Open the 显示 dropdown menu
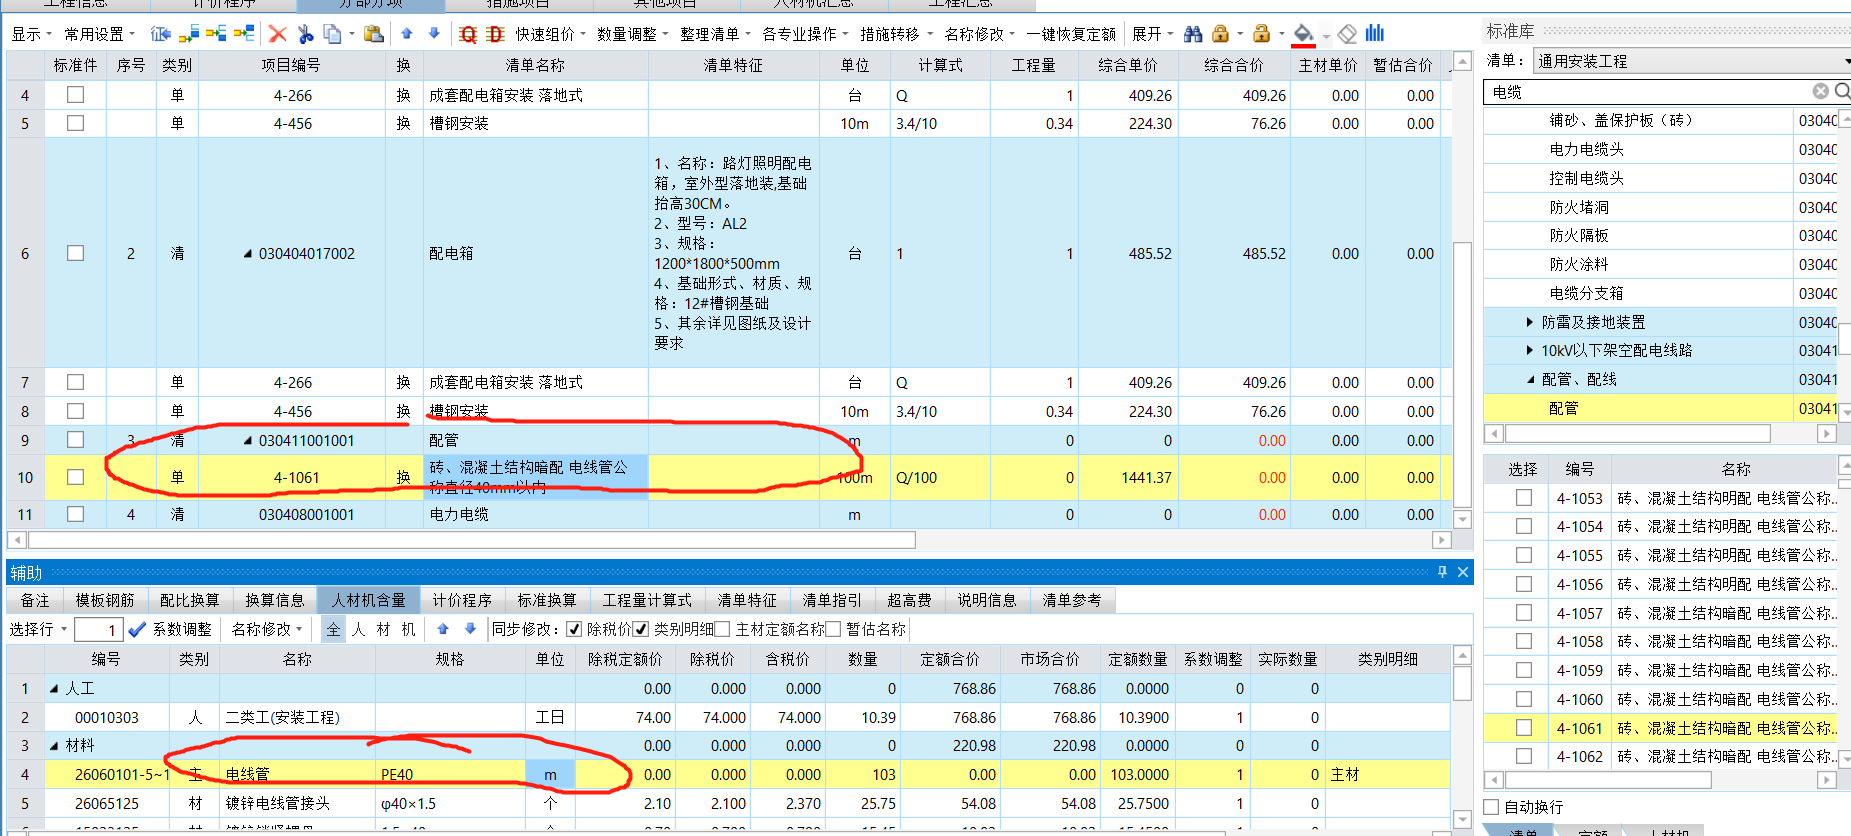 pos(31,34)
